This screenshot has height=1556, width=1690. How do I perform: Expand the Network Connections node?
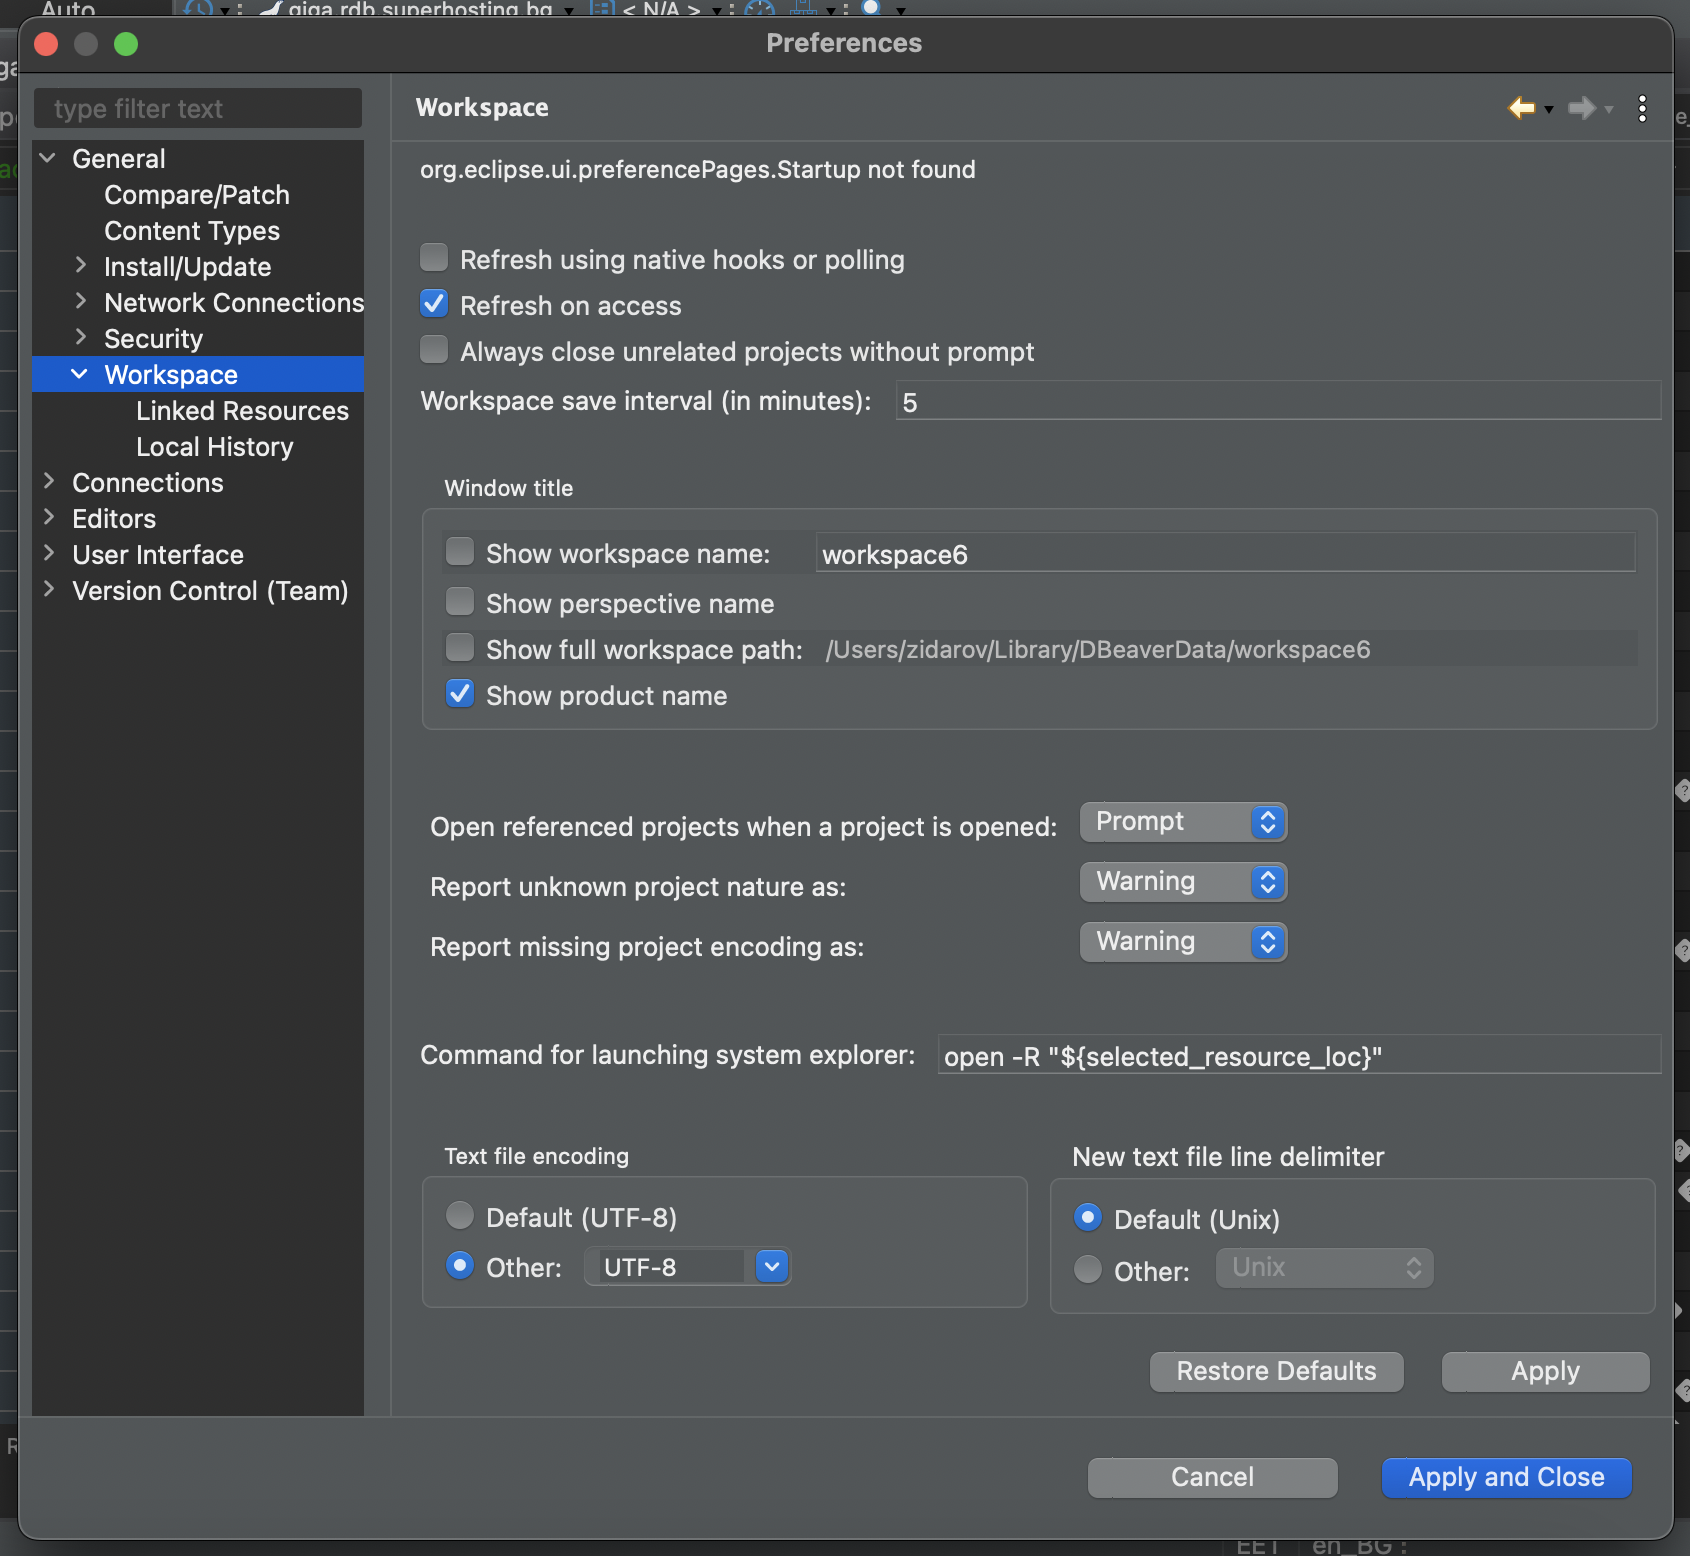[81, 302]
